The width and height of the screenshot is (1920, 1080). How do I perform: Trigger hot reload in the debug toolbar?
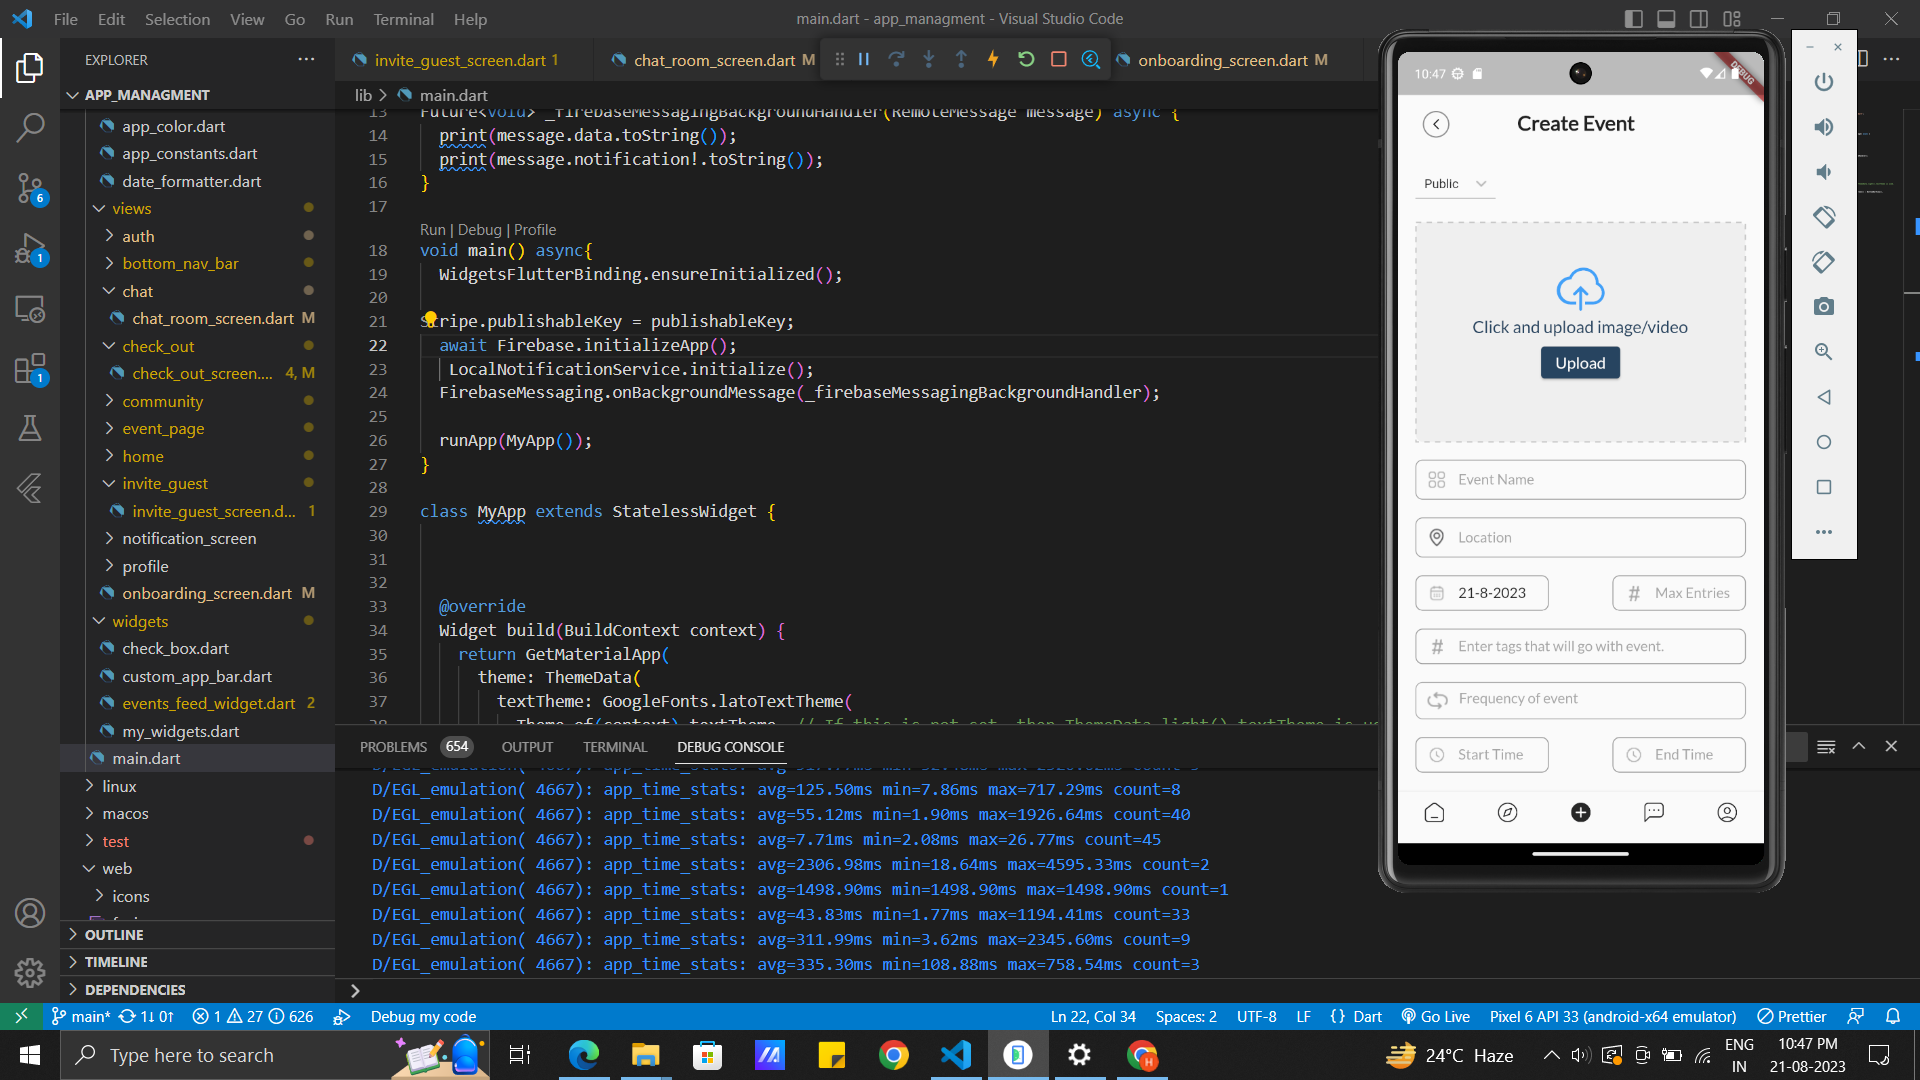click(x=993, y=59)
